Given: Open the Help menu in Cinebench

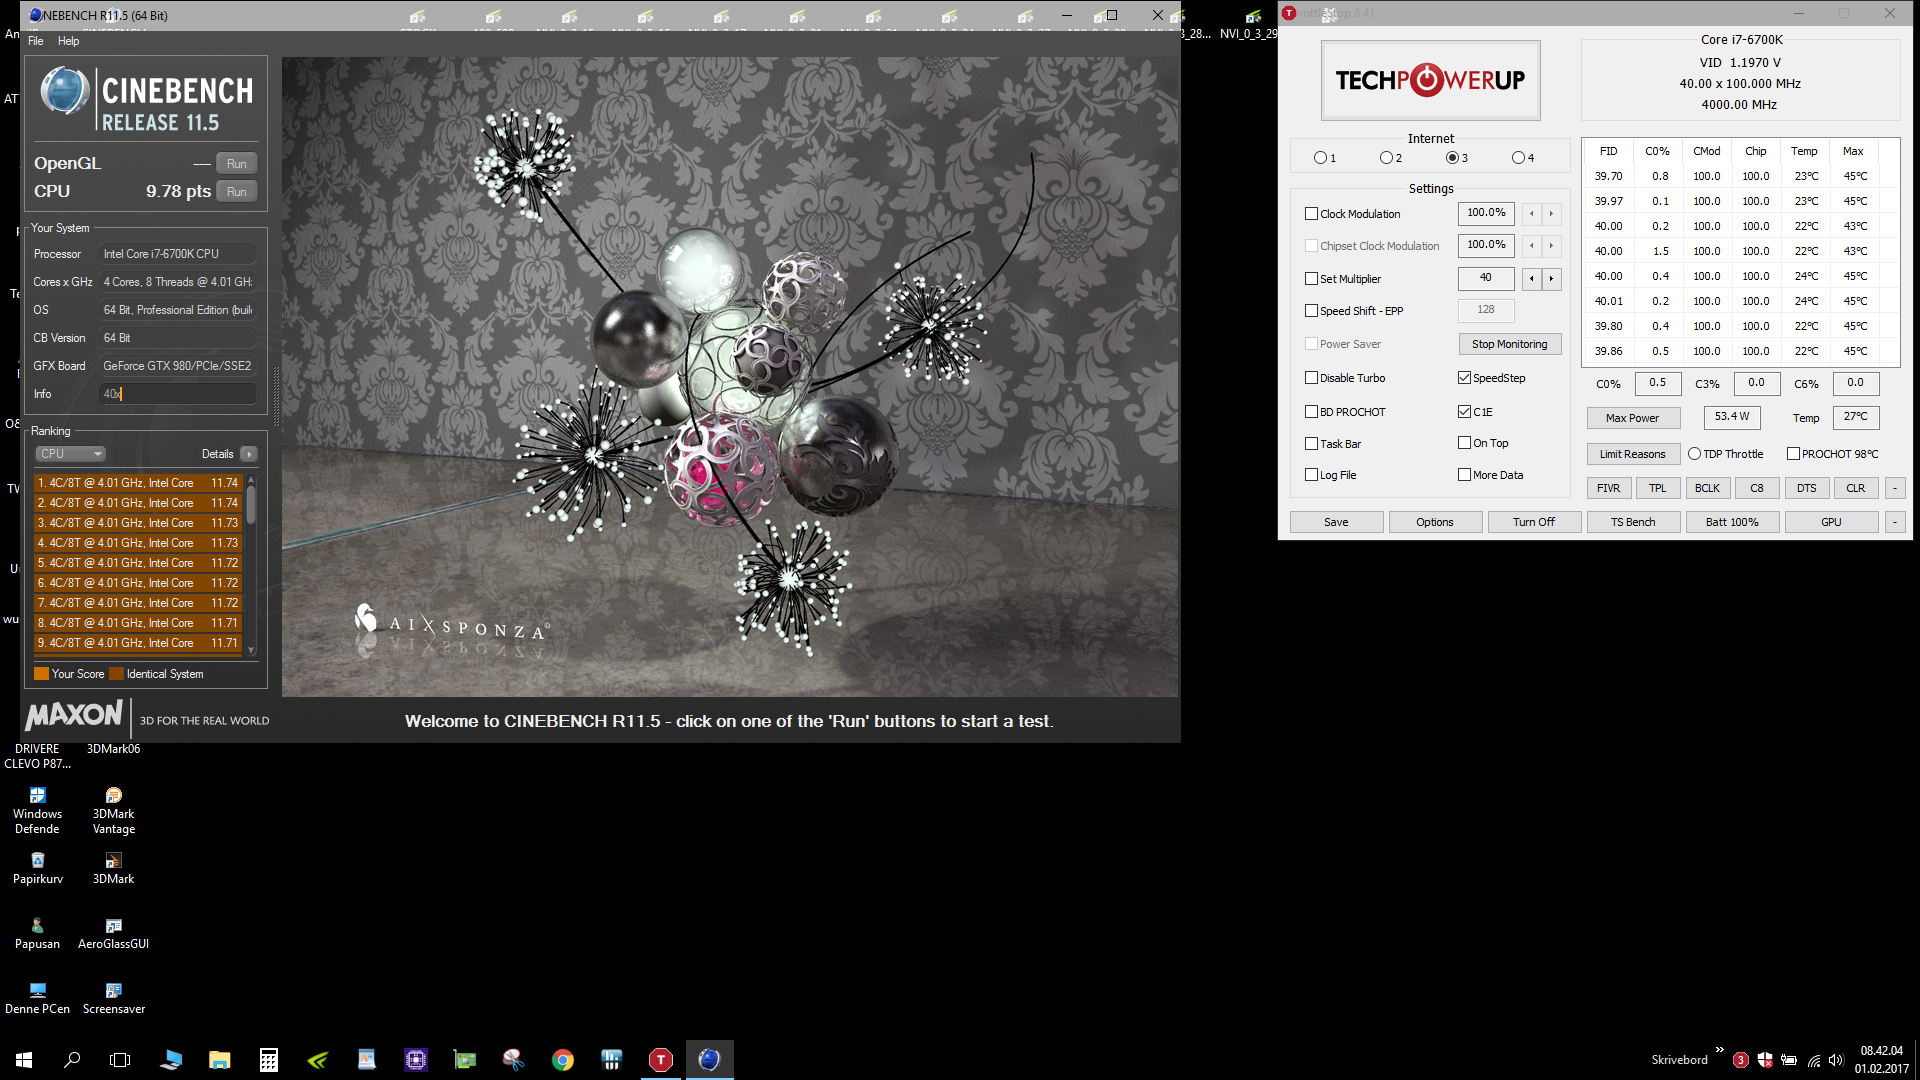Looking at the screenshot, I should point(68,41).
